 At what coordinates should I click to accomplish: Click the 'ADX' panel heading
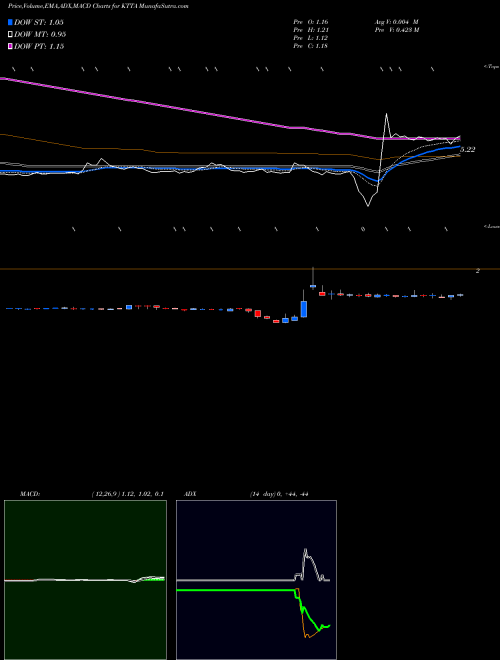(191, 494)
